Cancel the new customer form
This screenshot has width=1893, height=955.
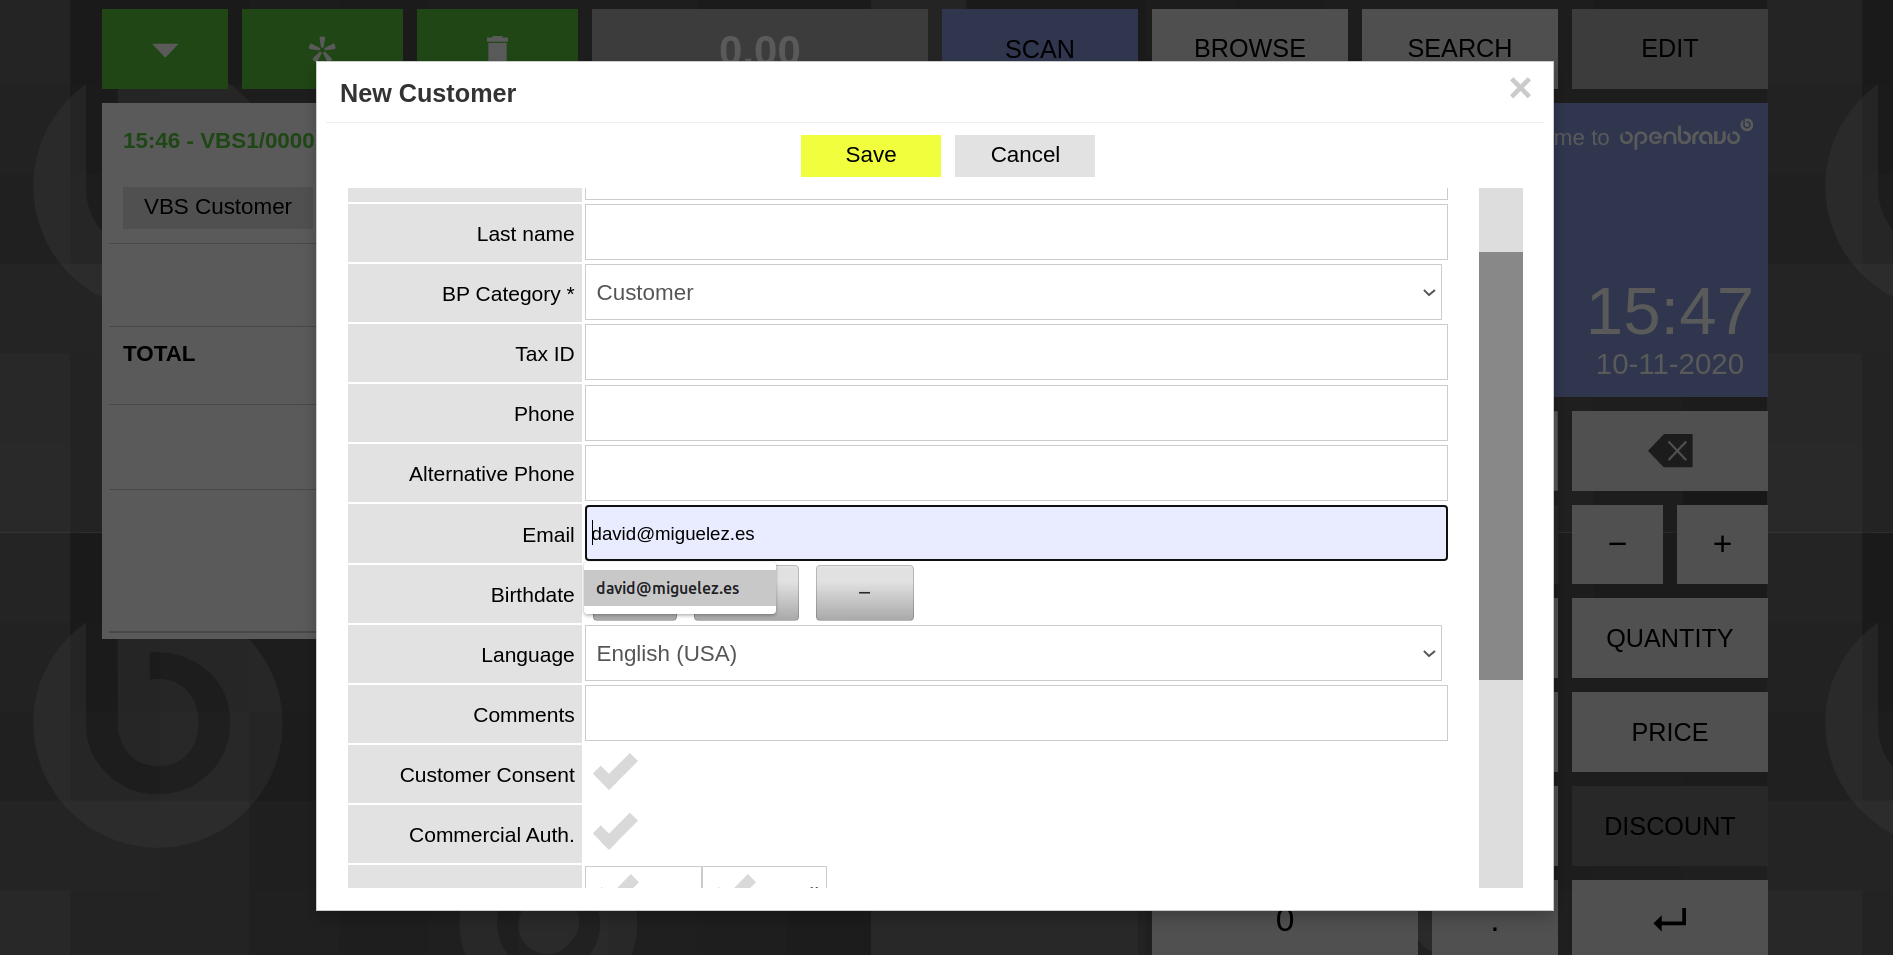coord(1024,156)
